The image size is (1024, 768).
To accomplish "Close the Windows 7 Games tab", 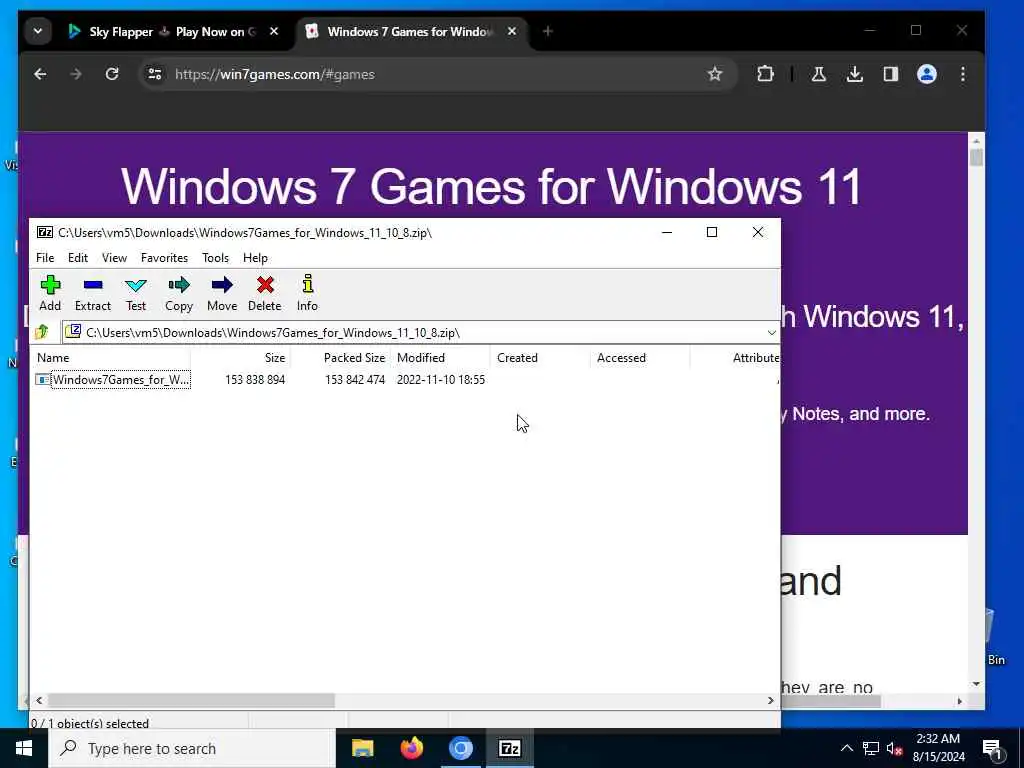I will click(x=512, y=31).
